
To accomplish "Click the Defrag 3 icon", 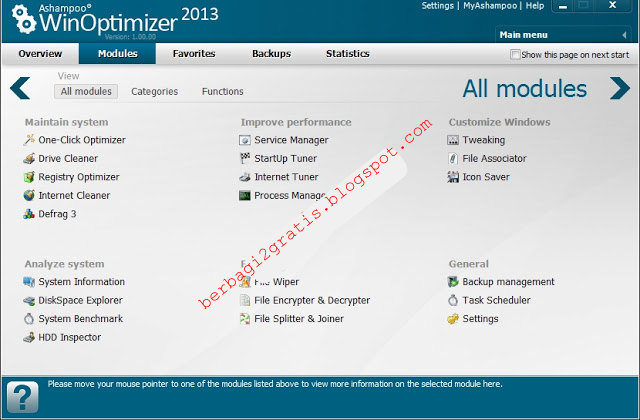I will pos(29,214).
